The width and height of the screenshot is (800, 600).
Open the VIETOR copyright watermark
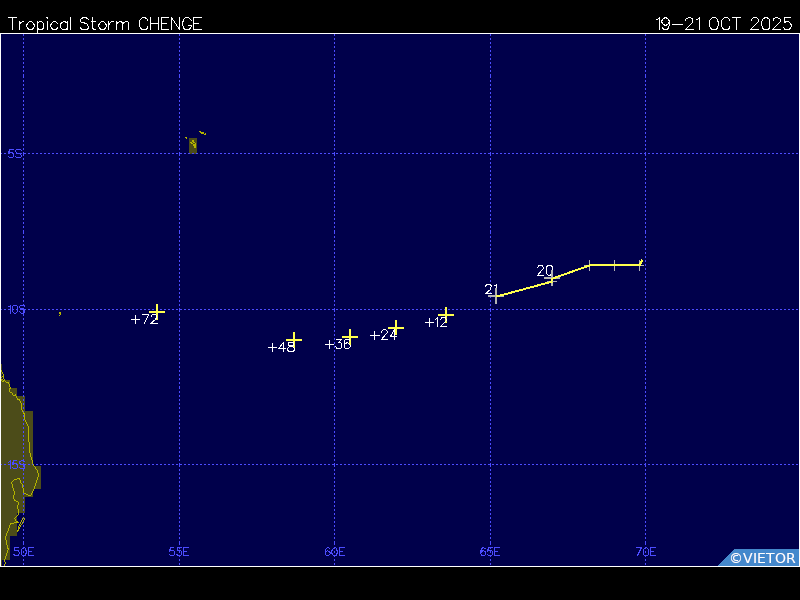[762, 558]
